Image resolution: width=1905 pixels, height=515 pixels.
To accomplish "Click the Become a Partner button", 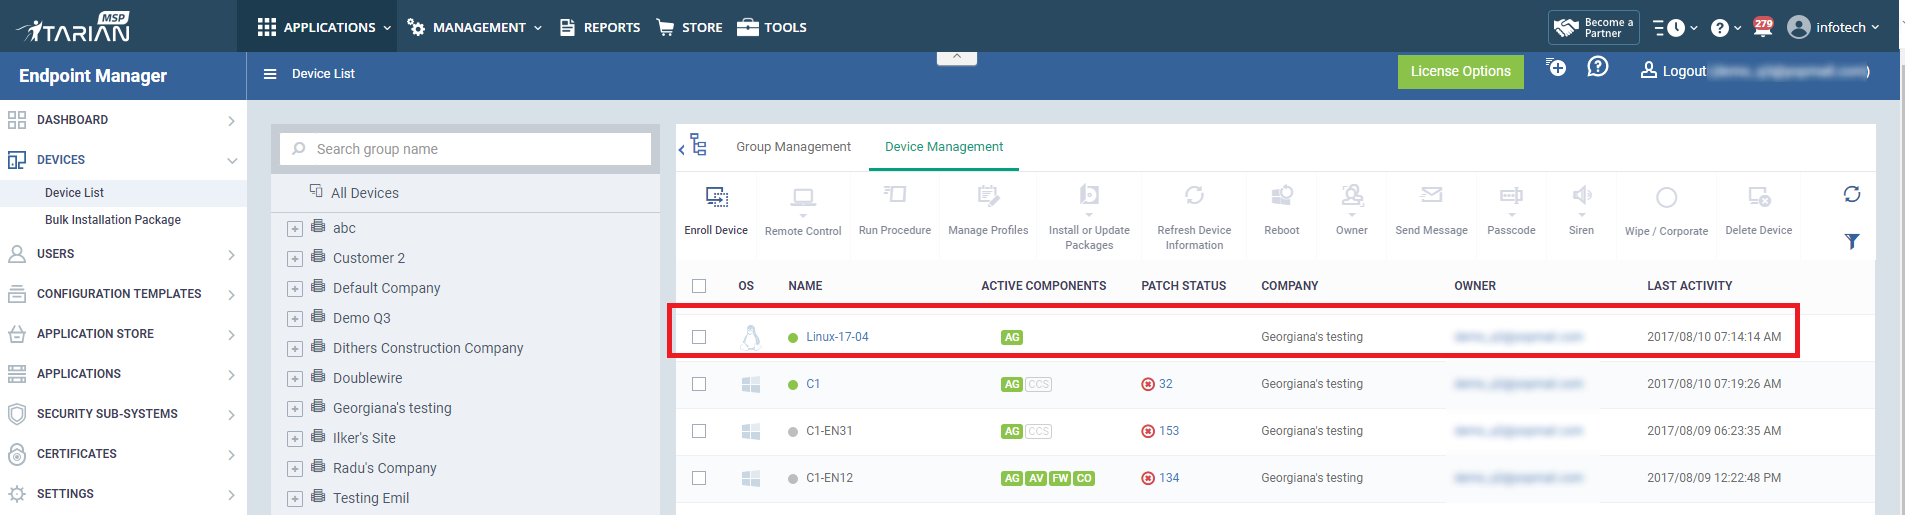I will tap(1594, 28).
